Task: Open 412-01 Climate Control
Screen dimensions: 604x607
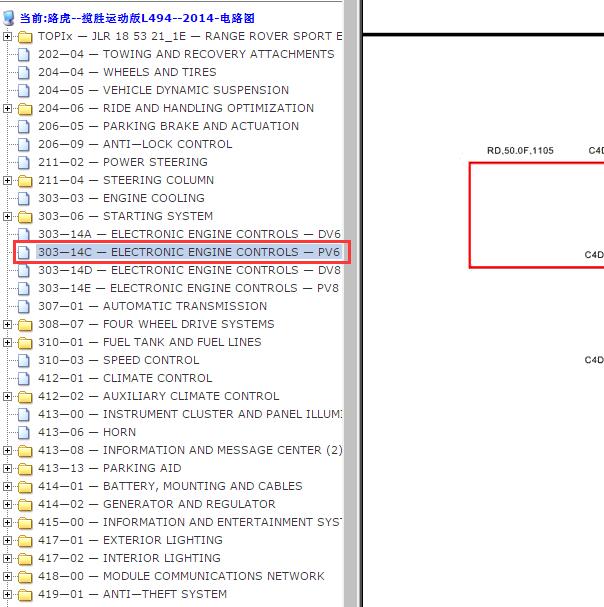Action: [x=125, y=378]
